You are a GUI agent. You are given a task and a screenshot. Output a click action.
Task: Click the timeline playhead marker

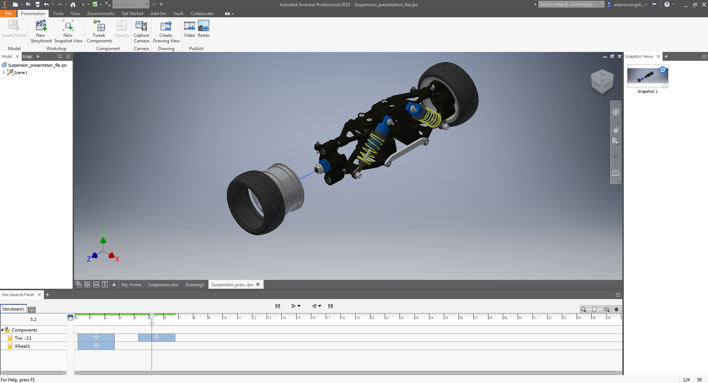(x=152, y=317)
